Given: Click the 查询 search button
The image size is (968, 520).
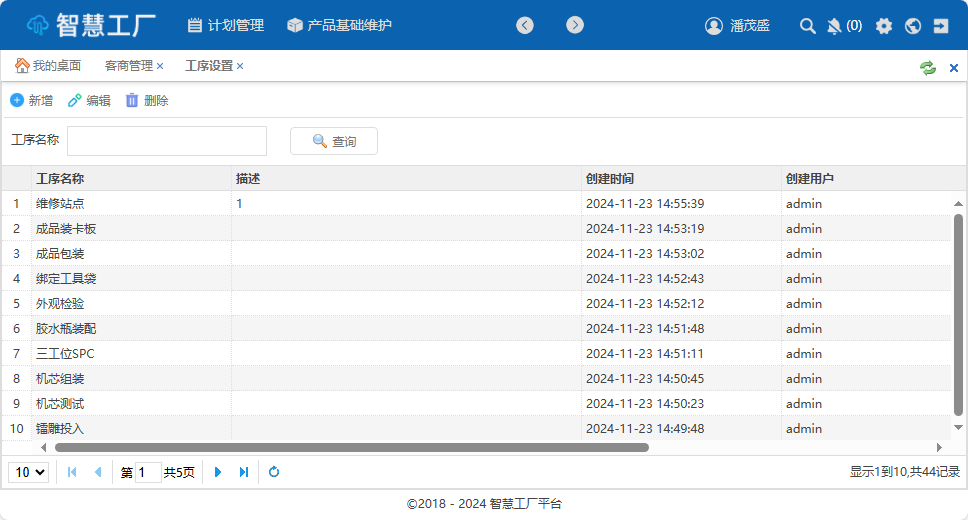Looking at the screenshot, I should [334, 141].
